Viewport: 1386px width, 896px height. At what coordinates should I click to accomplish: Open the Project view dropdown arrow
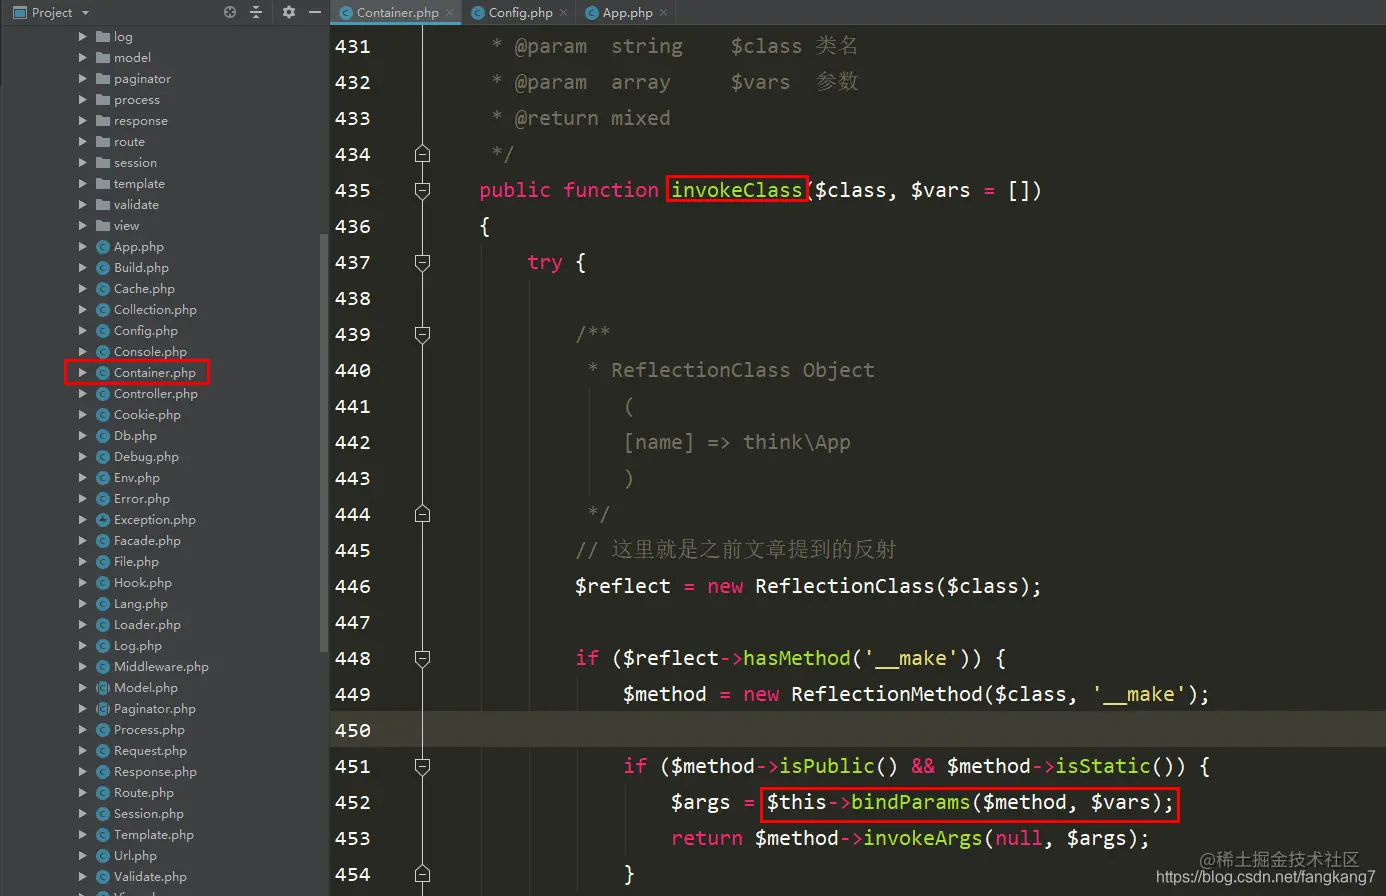point(85,13)
